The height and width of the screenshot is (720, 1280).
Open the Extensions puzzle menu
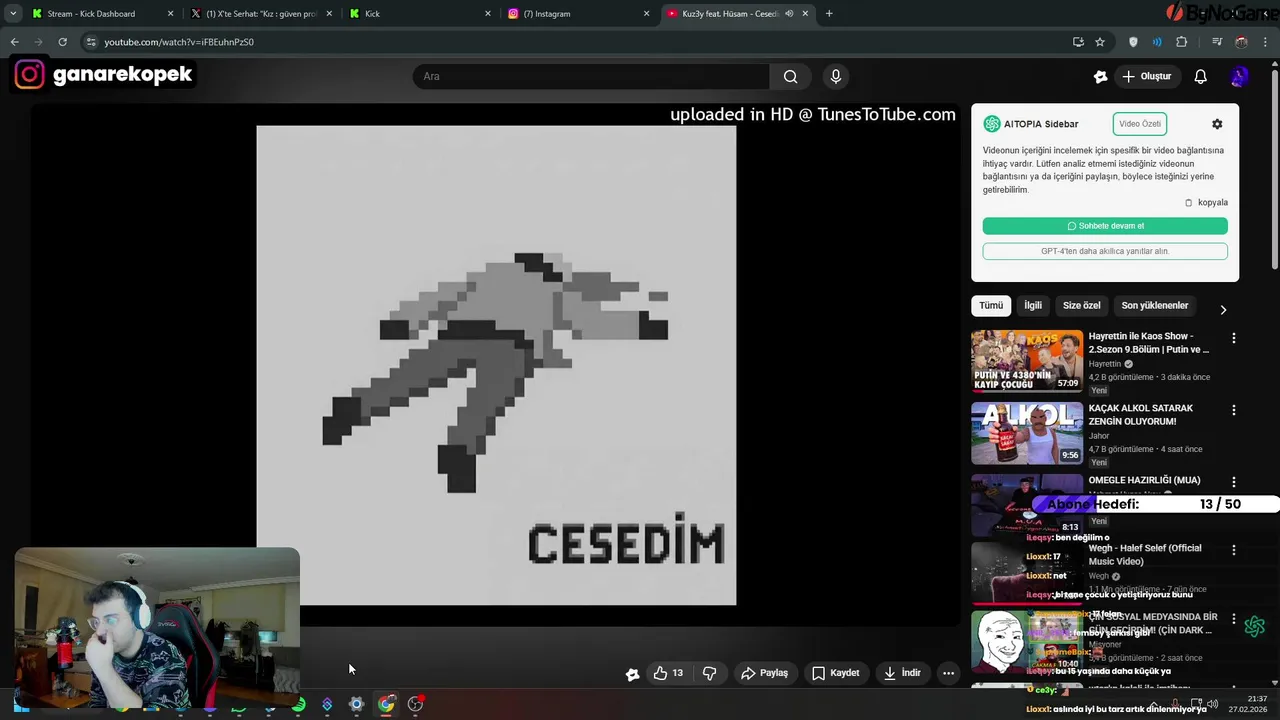click(x=1182, y=42)
